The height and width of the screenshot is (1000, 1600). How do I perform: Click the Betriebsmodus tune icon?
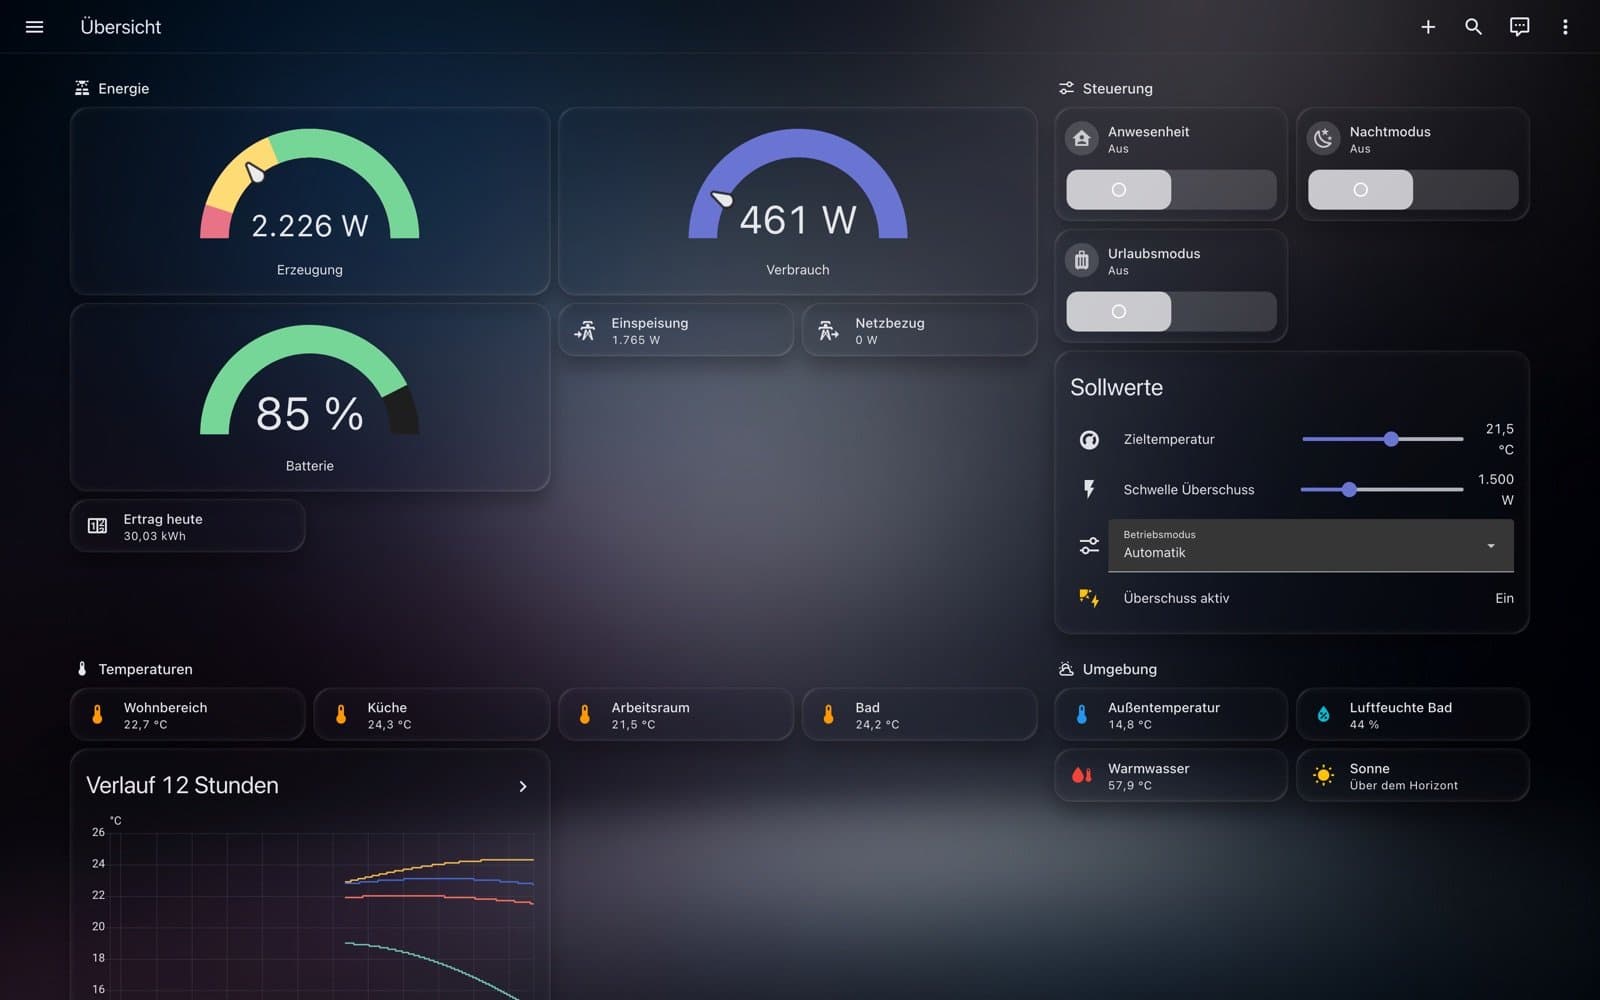click(x=1089, y=545)
